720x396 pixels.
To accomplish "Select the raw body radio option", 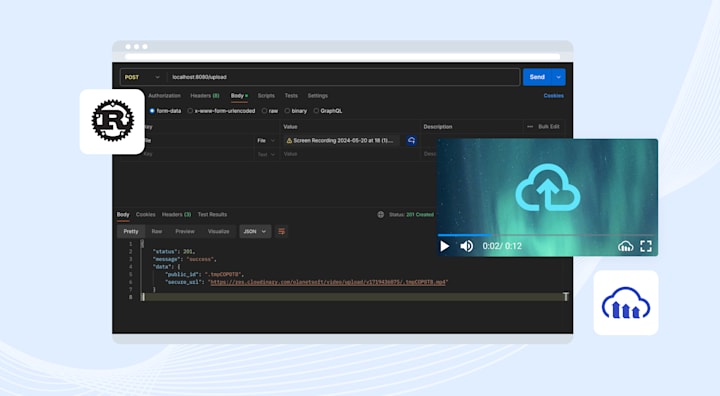I will coord(264,111).
